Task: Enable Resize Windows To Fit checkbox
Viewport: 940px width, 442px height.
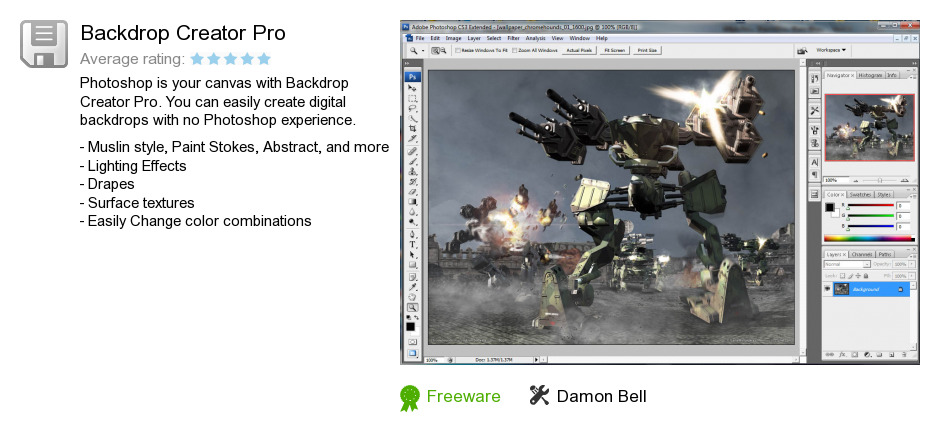Action: click(458, 50)
